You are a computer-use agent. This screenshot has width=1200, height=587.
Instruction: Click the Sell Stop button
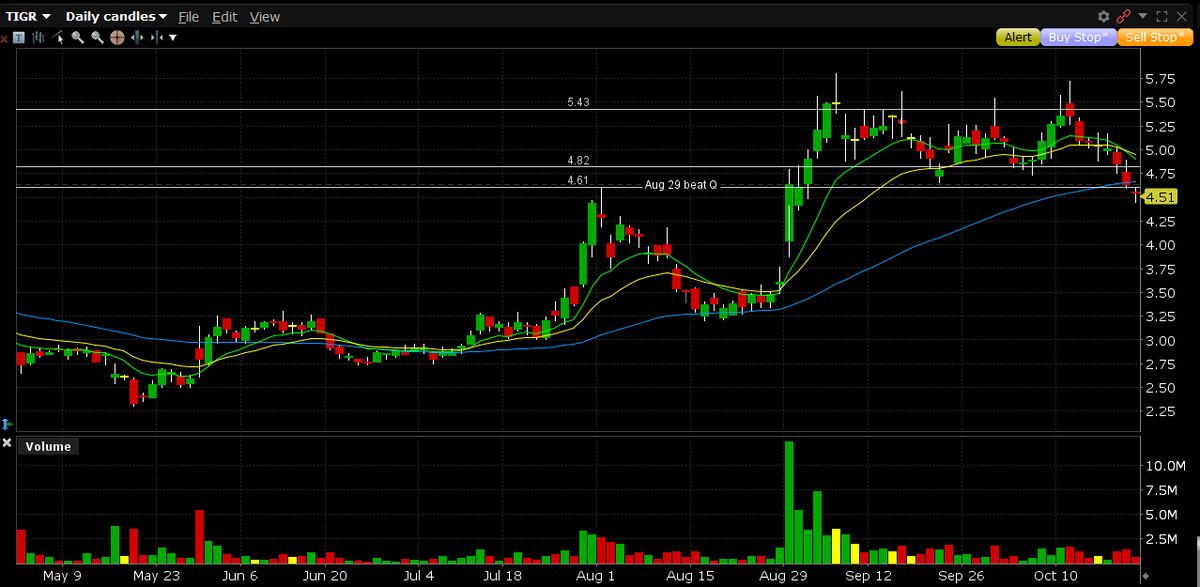[x=1154, y=37]
